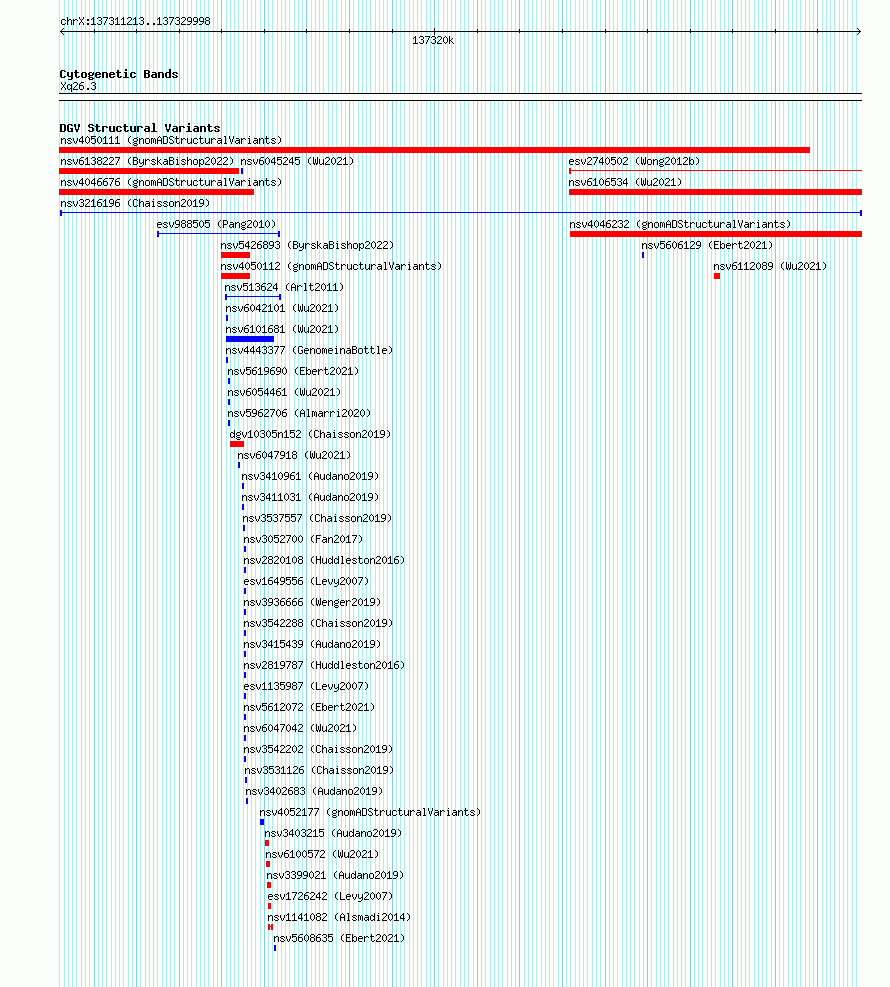The width and height of the screenshot is (890, 987).
Task: Select nsv6047918 (Wu2021) label
Action: [294, 455]
